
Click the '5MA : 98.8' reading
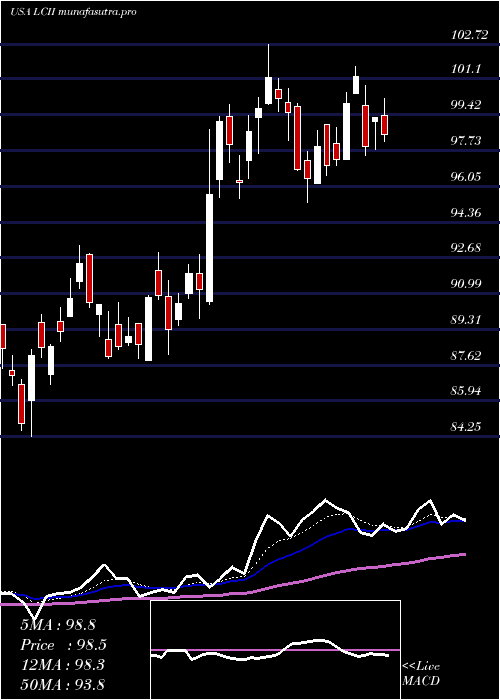(x=58, y=625)
